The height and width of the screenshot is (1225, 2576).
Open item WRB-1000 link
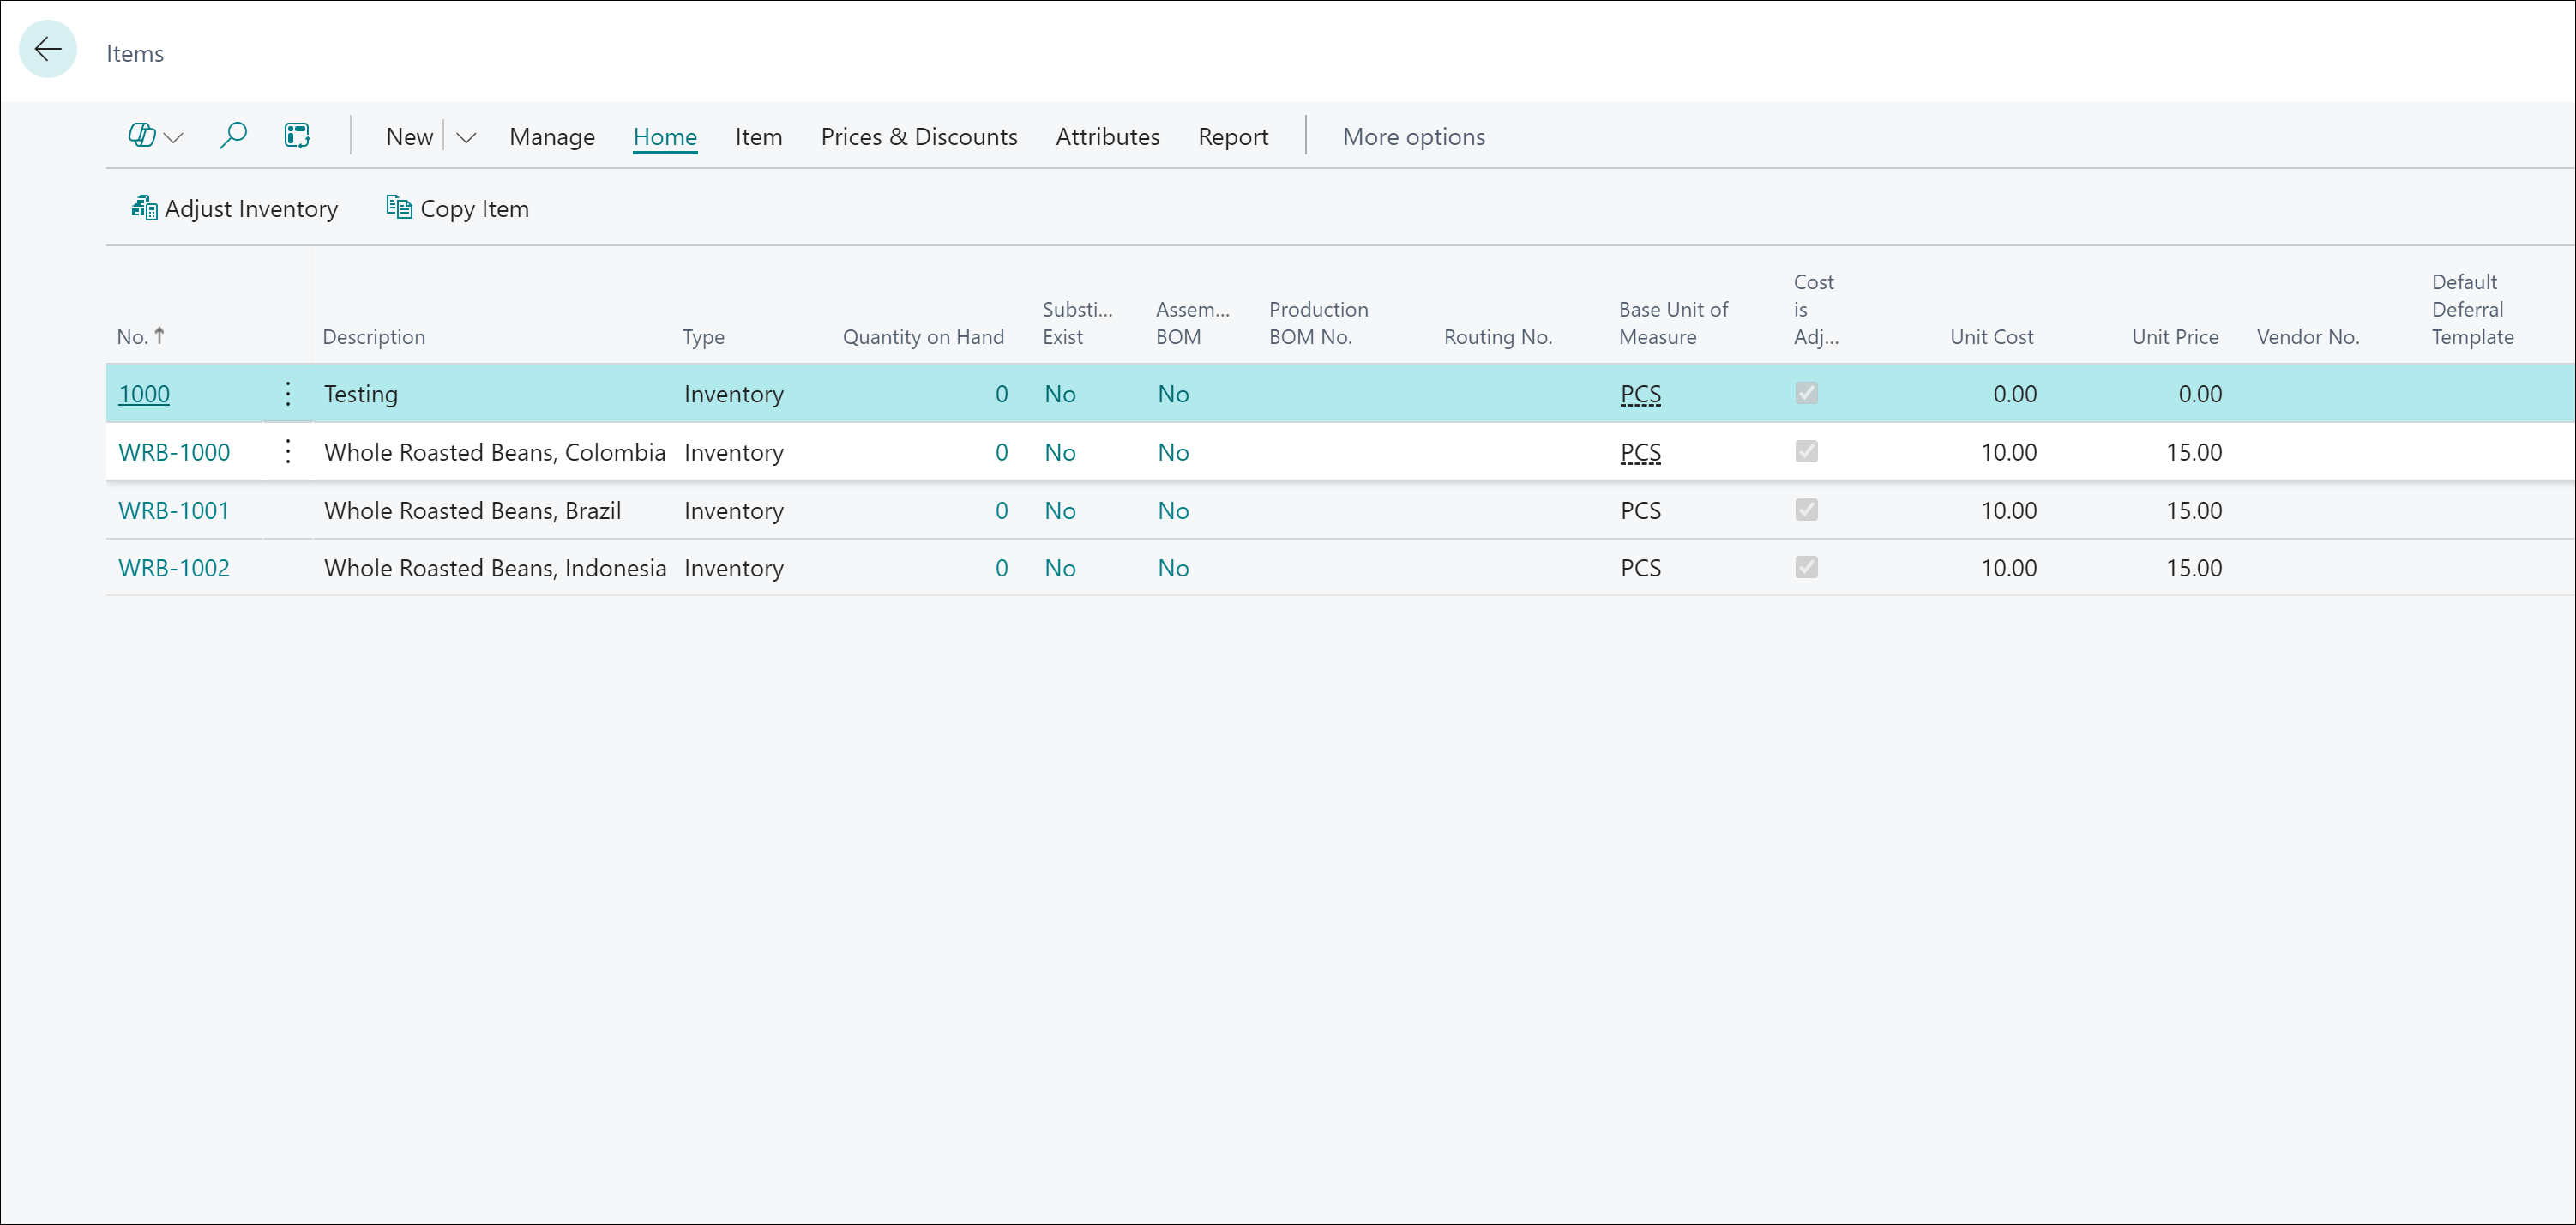pyautogui.click(x=174, y=452)
